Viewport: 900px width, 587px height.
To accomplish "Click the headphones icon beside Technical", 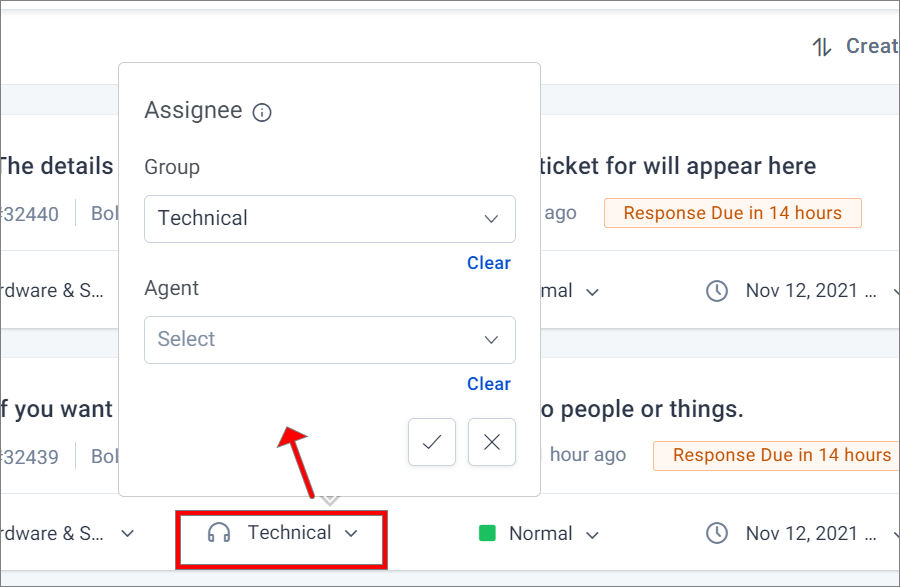I will 219,533.
